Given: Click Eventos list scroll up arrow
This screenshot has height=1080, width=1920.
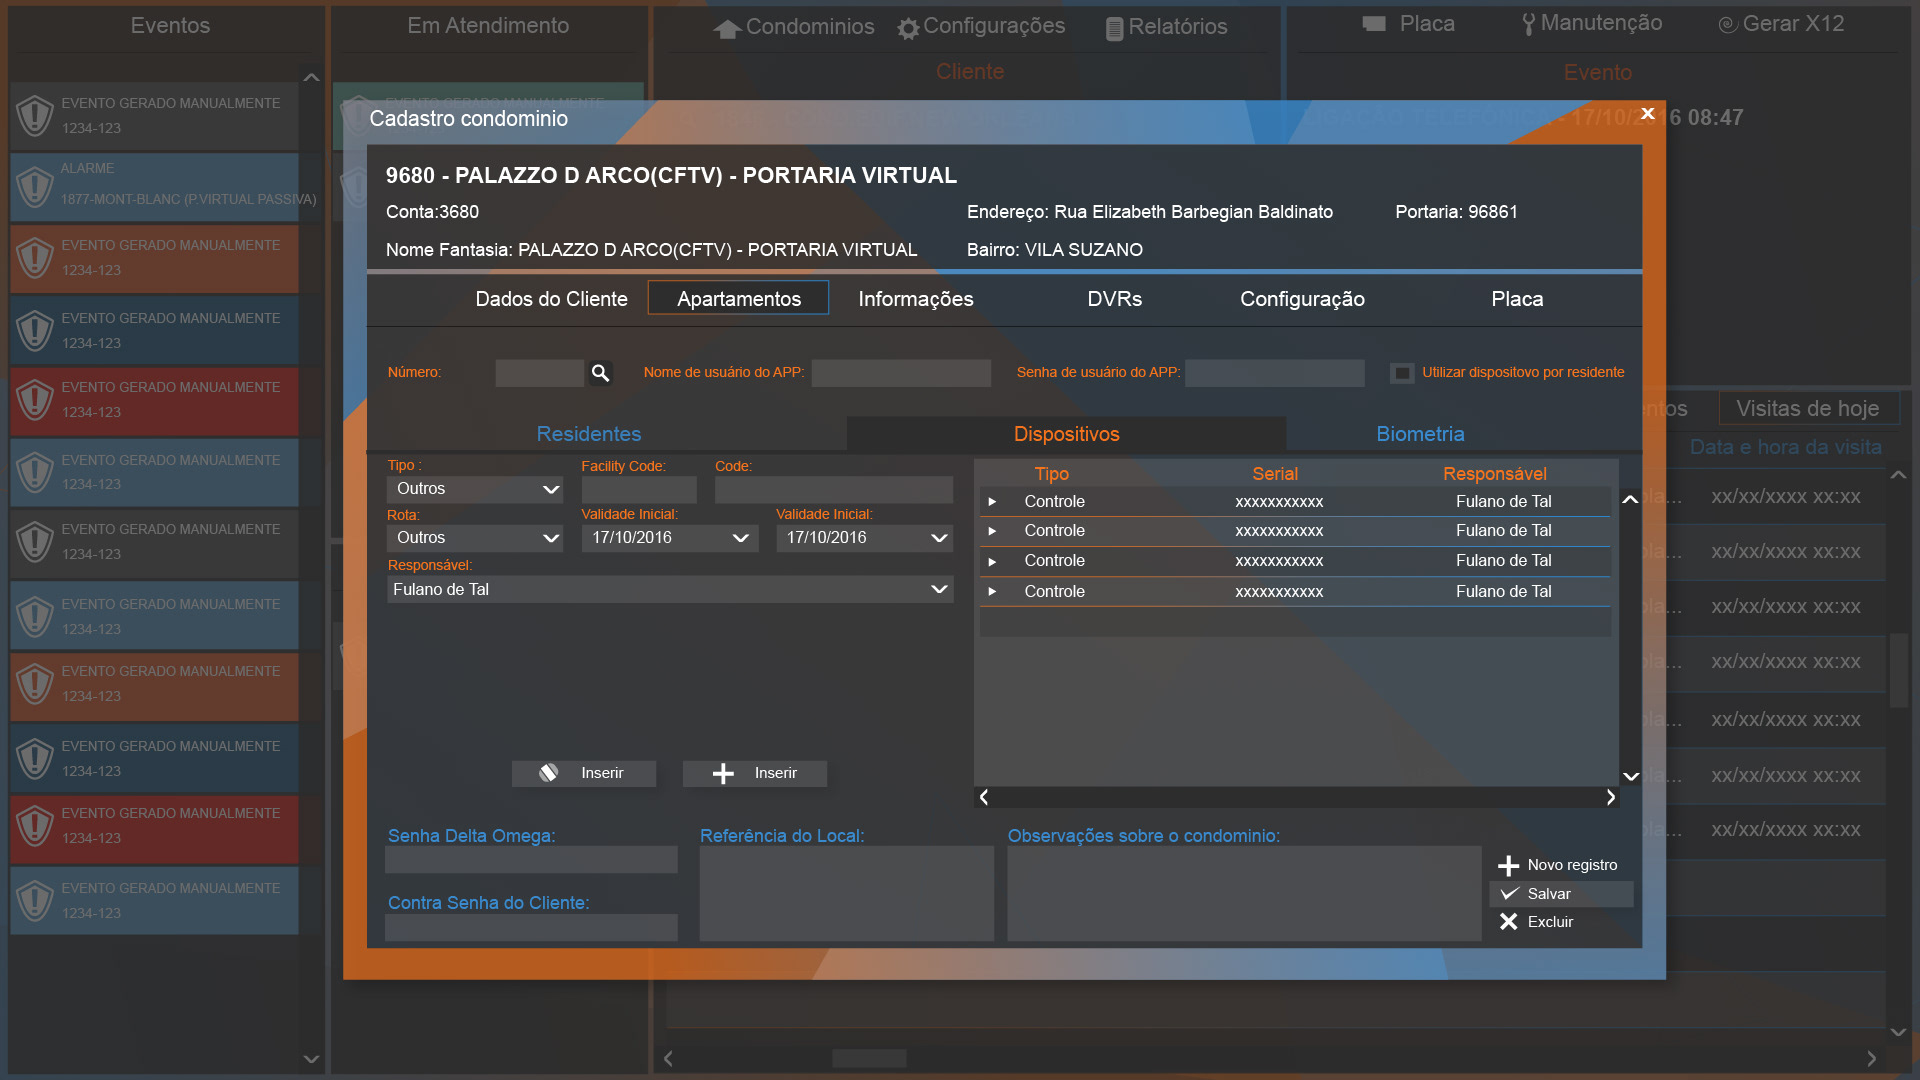Looking at the screenshot, I should click(x=311, y=77).
